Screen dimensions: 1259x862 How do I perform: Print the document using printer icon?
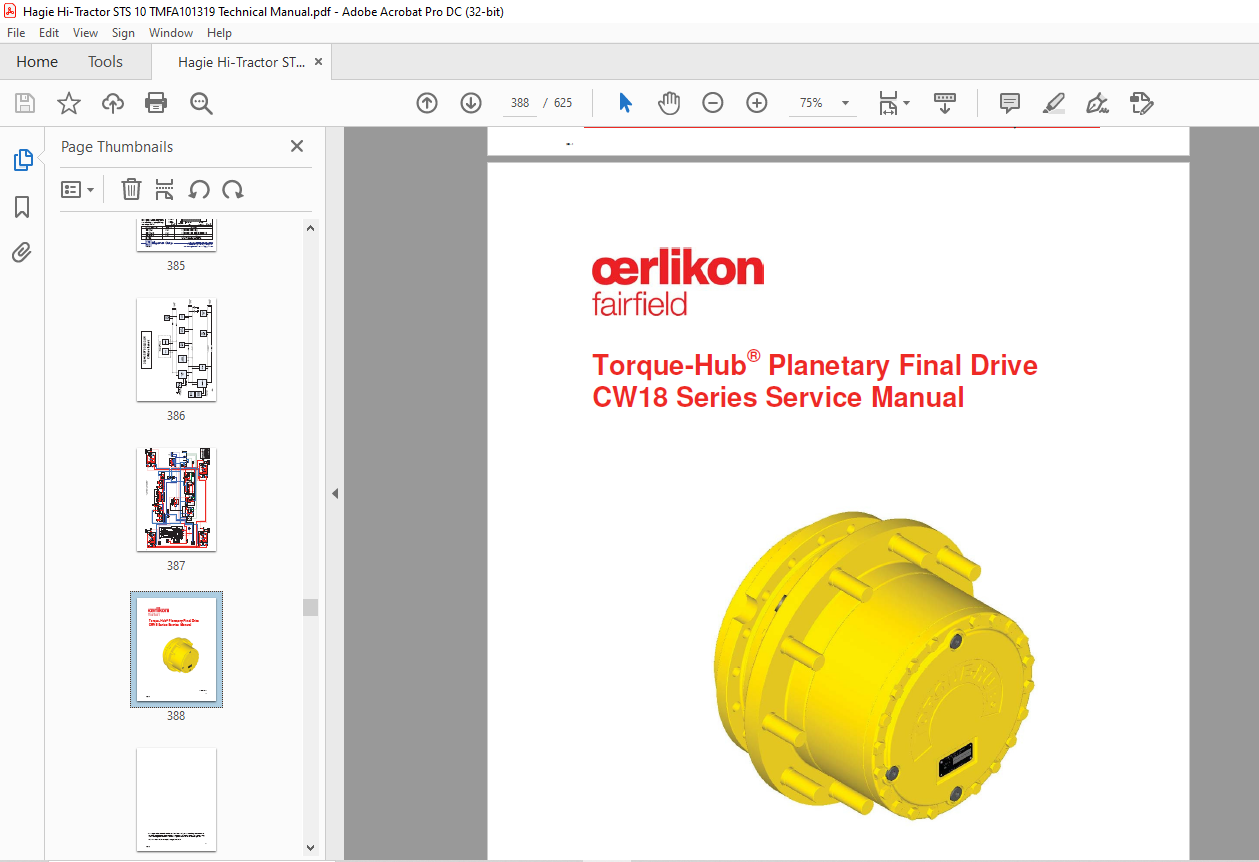coord(156,103)
